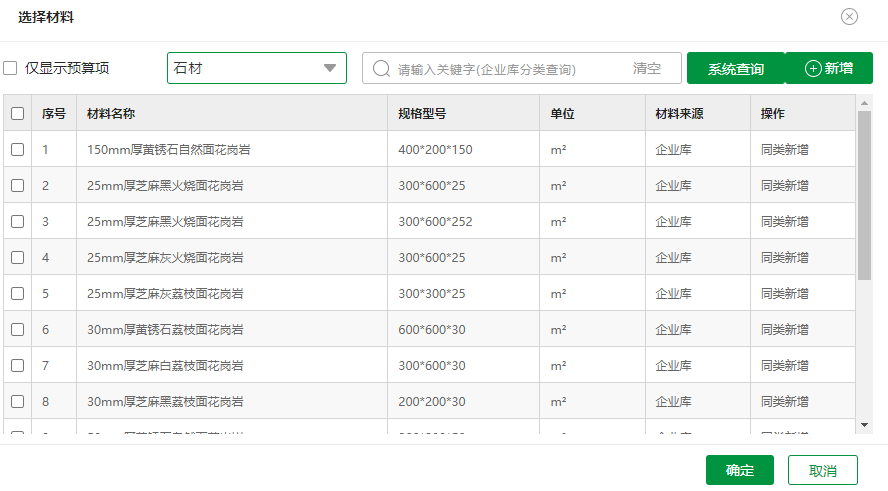Click the 规格型号 column header

click(422, 113)
